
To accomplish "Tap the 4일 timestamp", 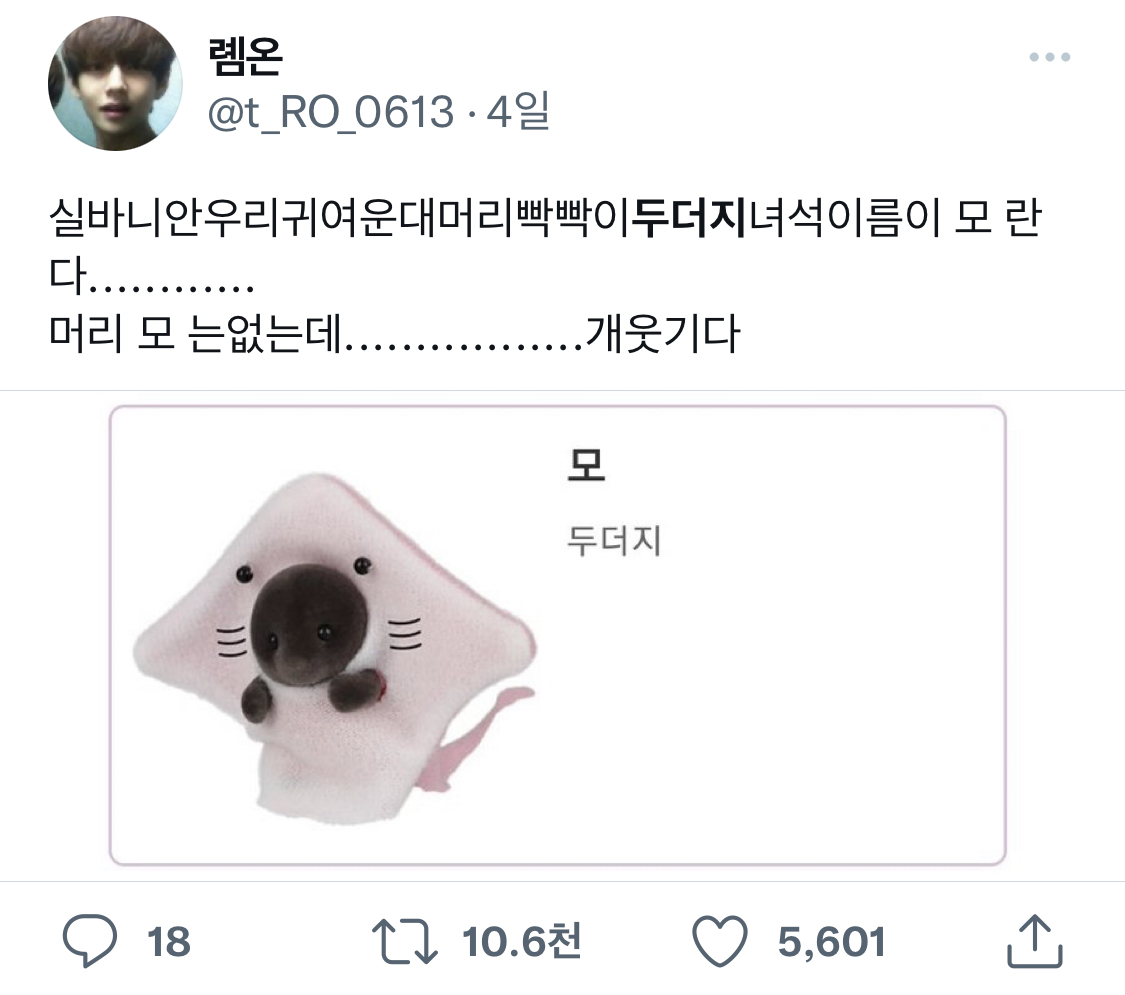I will (518, 111).
